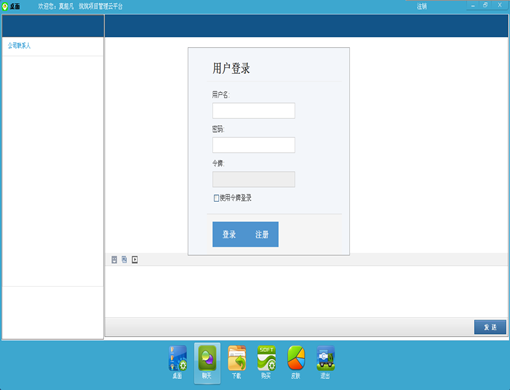
Task: Click the 发送 send button
Action: (x=490, y=327)
